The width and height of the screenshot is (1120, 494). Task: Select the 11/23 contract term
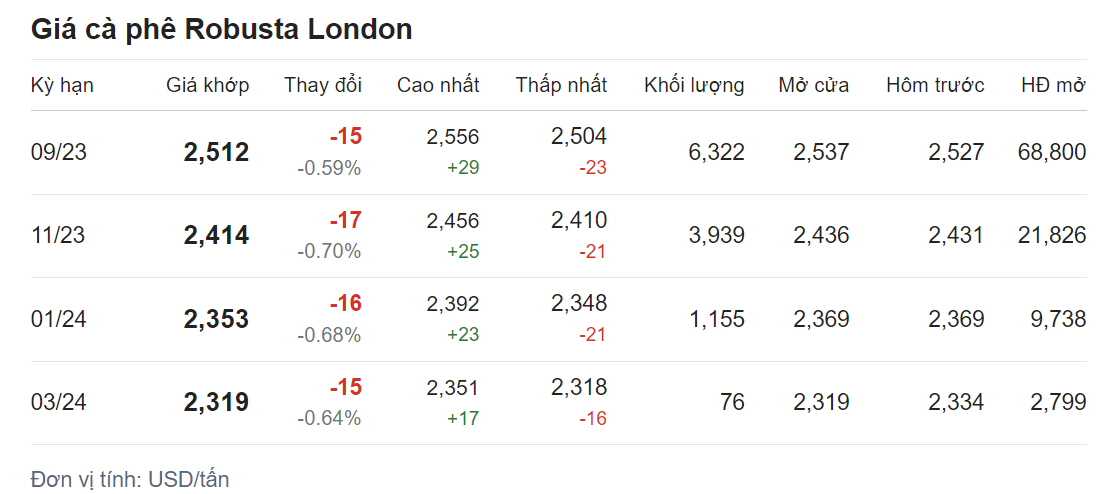tap(59, 236)
